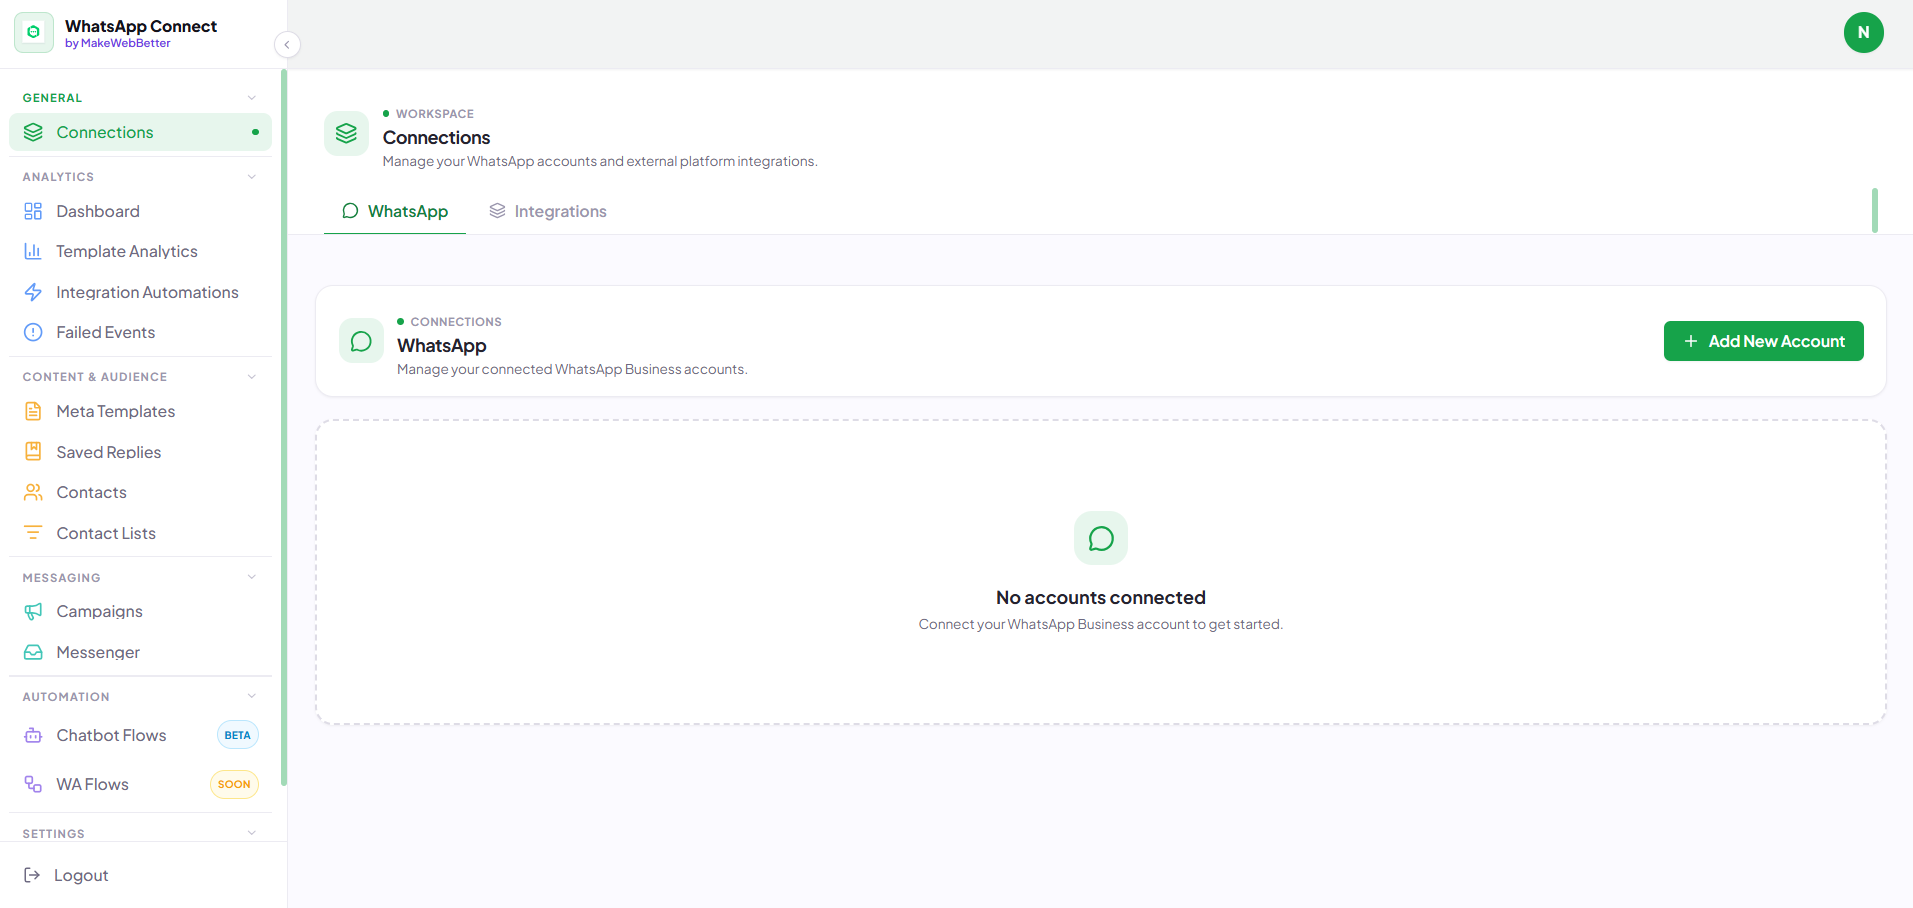
Task: Collapse the sidebar with the arrow button
Action: [x=287, y=44]
